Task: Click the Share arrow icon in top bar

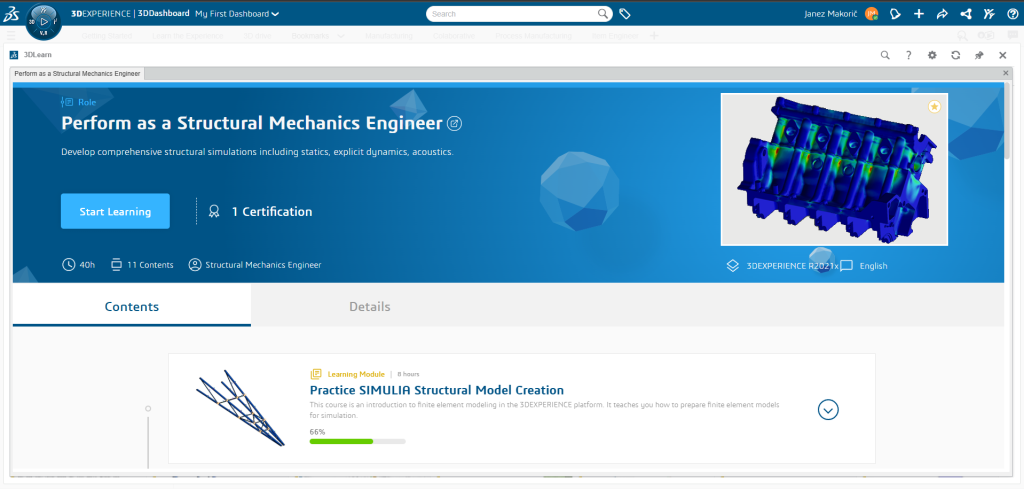Action: (942, 14)
